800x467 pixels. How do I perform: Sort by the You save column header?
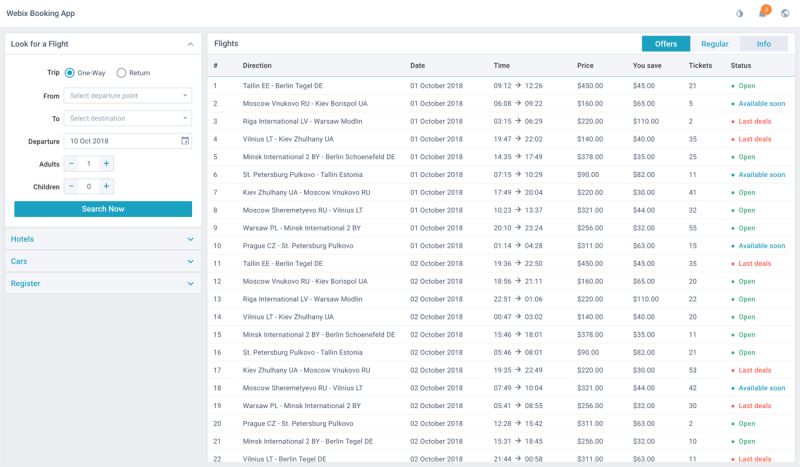tap(647, 65)
